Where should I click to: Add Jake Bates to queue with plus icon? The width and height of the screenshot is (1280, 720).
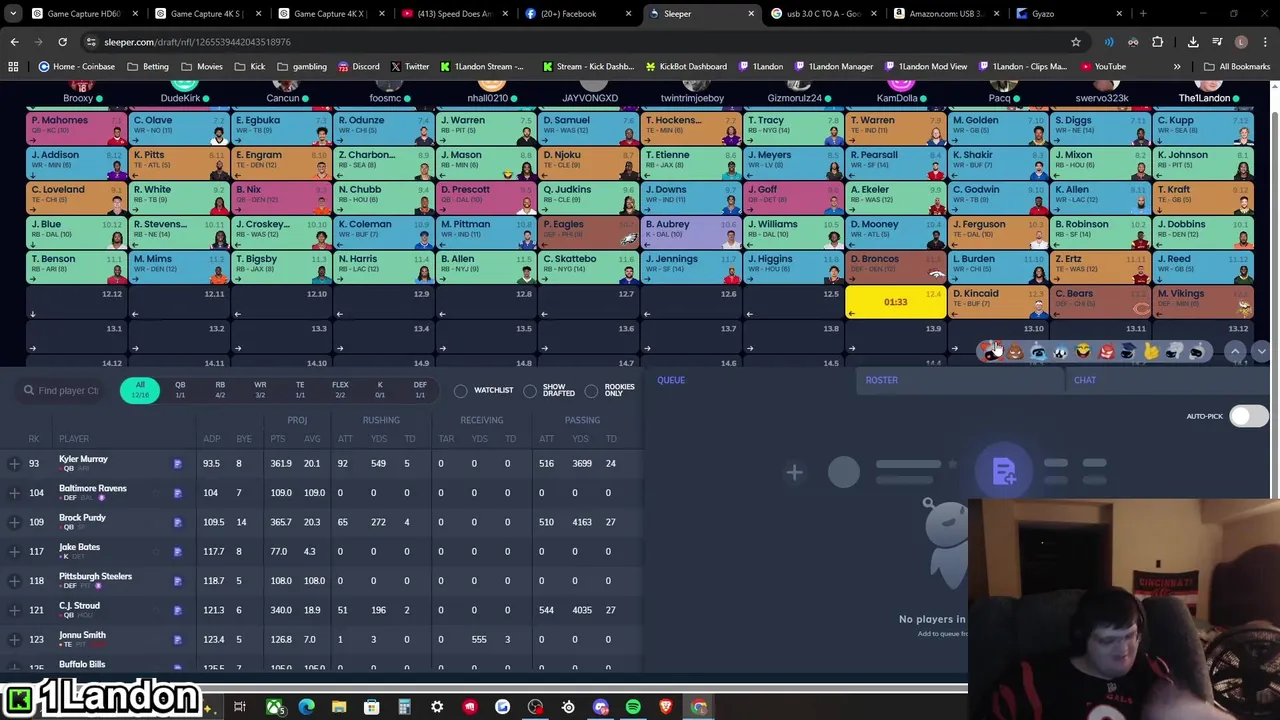pyautogui.click(x=14, y=551)
